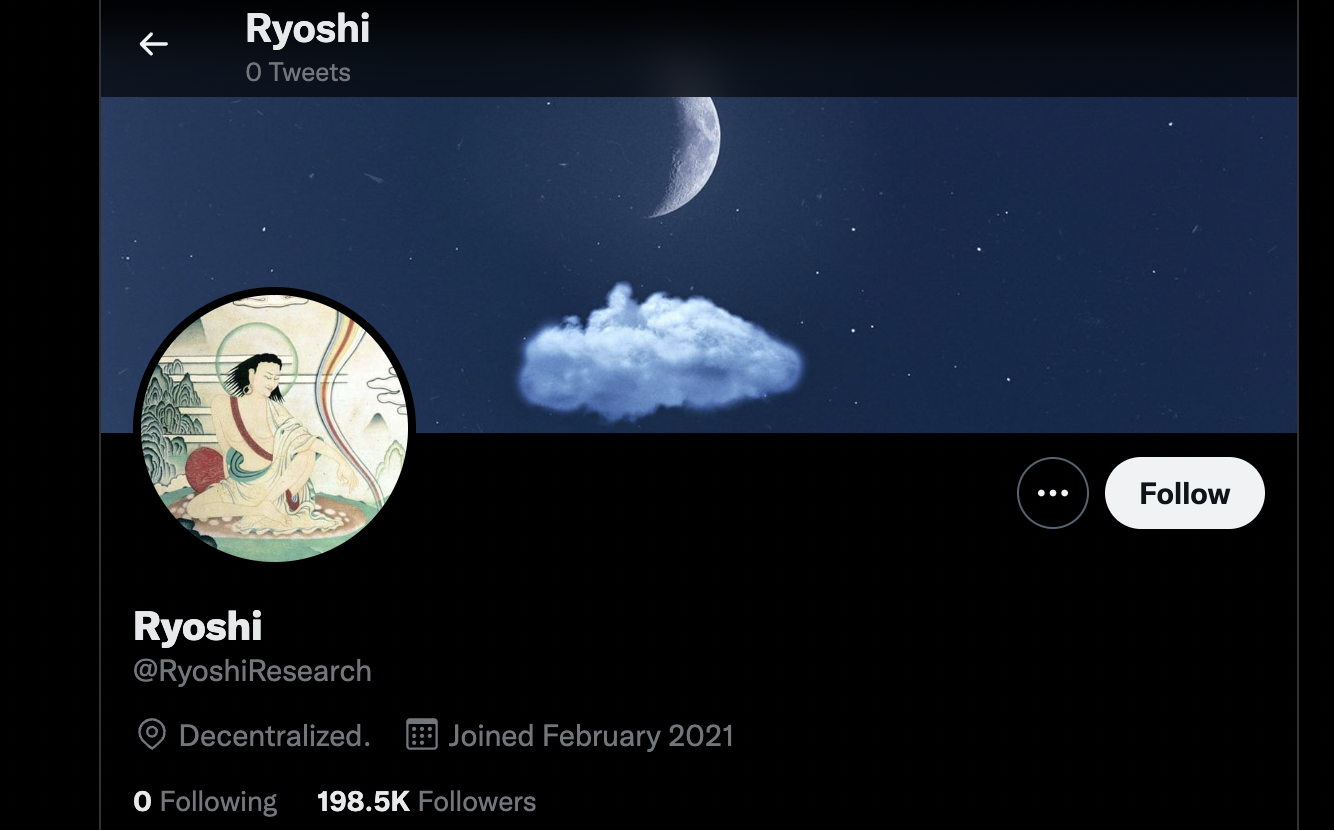The height and width of the screenshot is (830, 1334).
Task: Select the @RyoshiResearch handle text
Action: click(252, 671)
